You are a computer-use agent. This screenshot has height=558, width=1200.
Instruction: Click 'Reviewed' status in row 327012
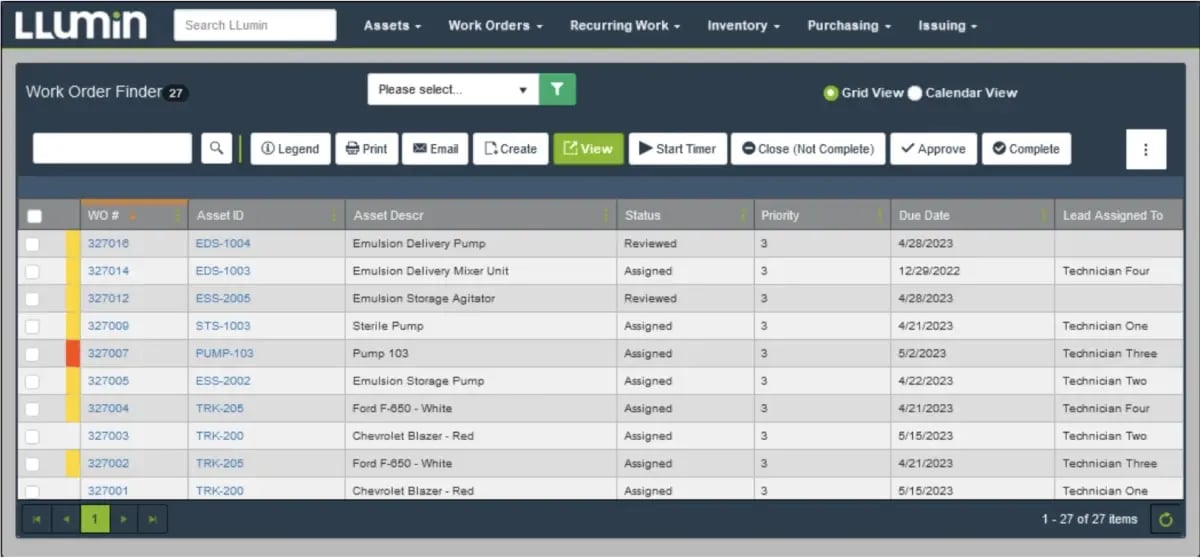[650, 298]
